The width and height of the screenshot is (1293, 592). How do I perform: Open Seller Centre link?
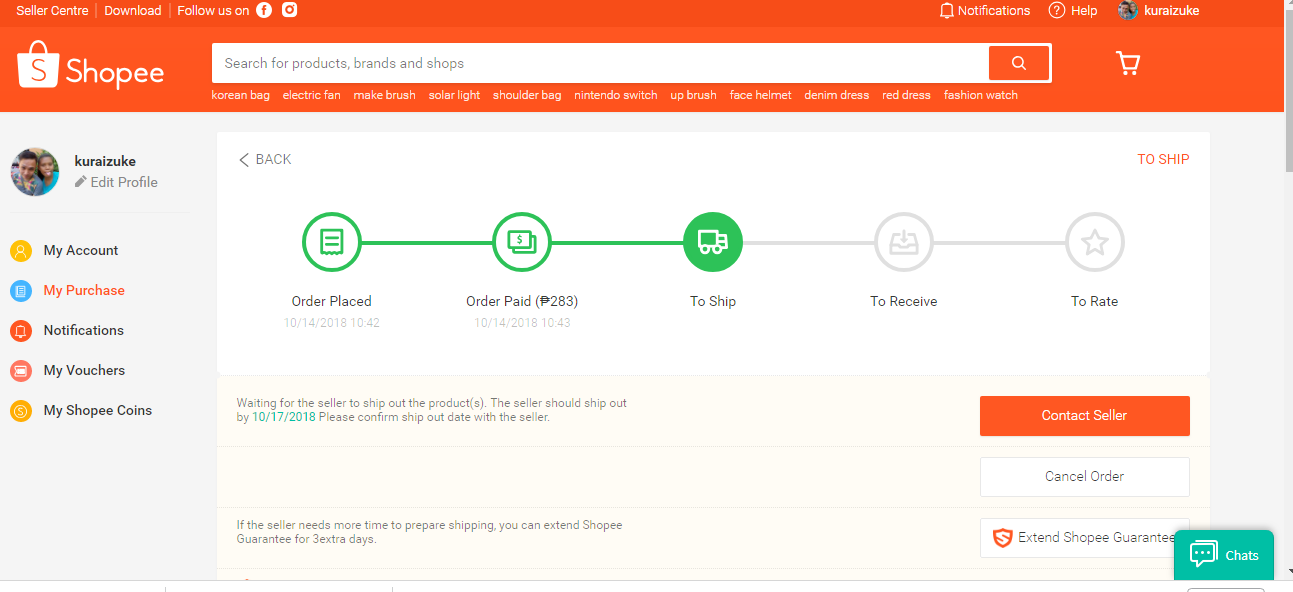click(52, 10)
